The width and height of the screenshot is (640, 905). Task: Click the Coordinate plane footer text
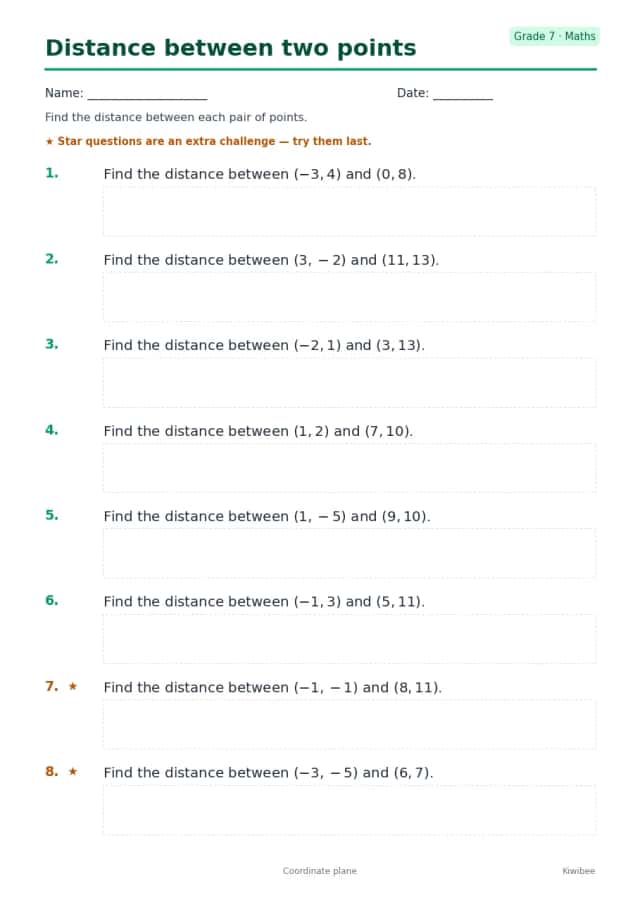point(320,870)
